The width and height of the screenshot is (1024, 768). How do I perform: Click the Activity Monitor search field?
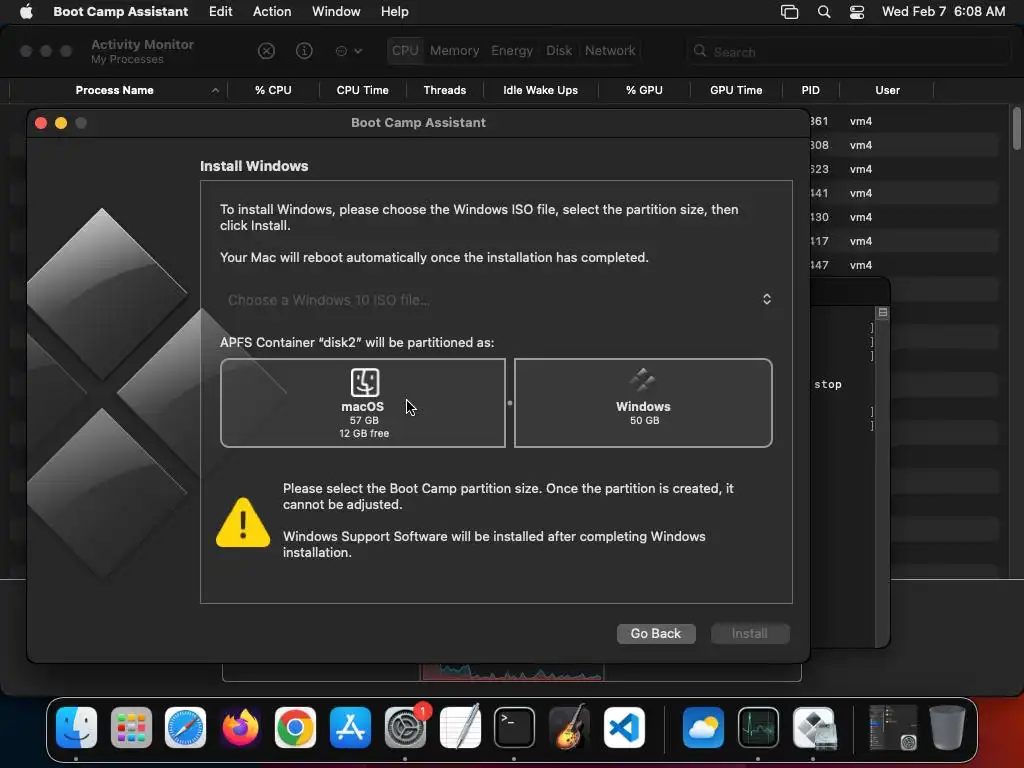[x=849, y=51]
